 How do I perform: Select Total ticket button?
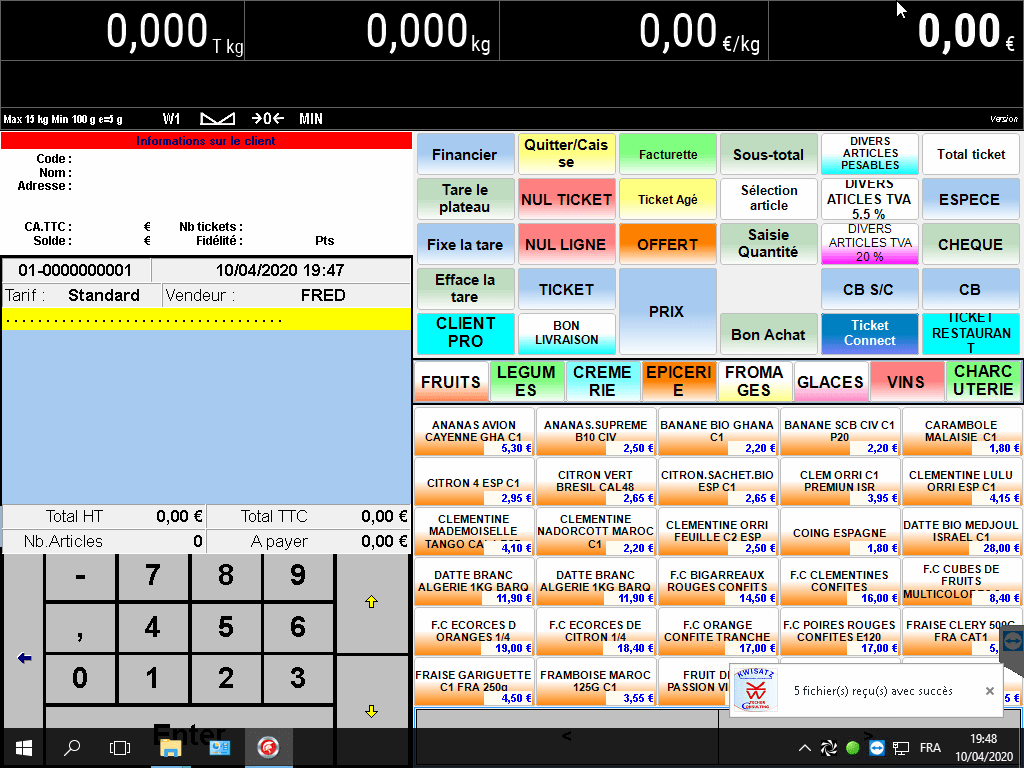(971, 155)
